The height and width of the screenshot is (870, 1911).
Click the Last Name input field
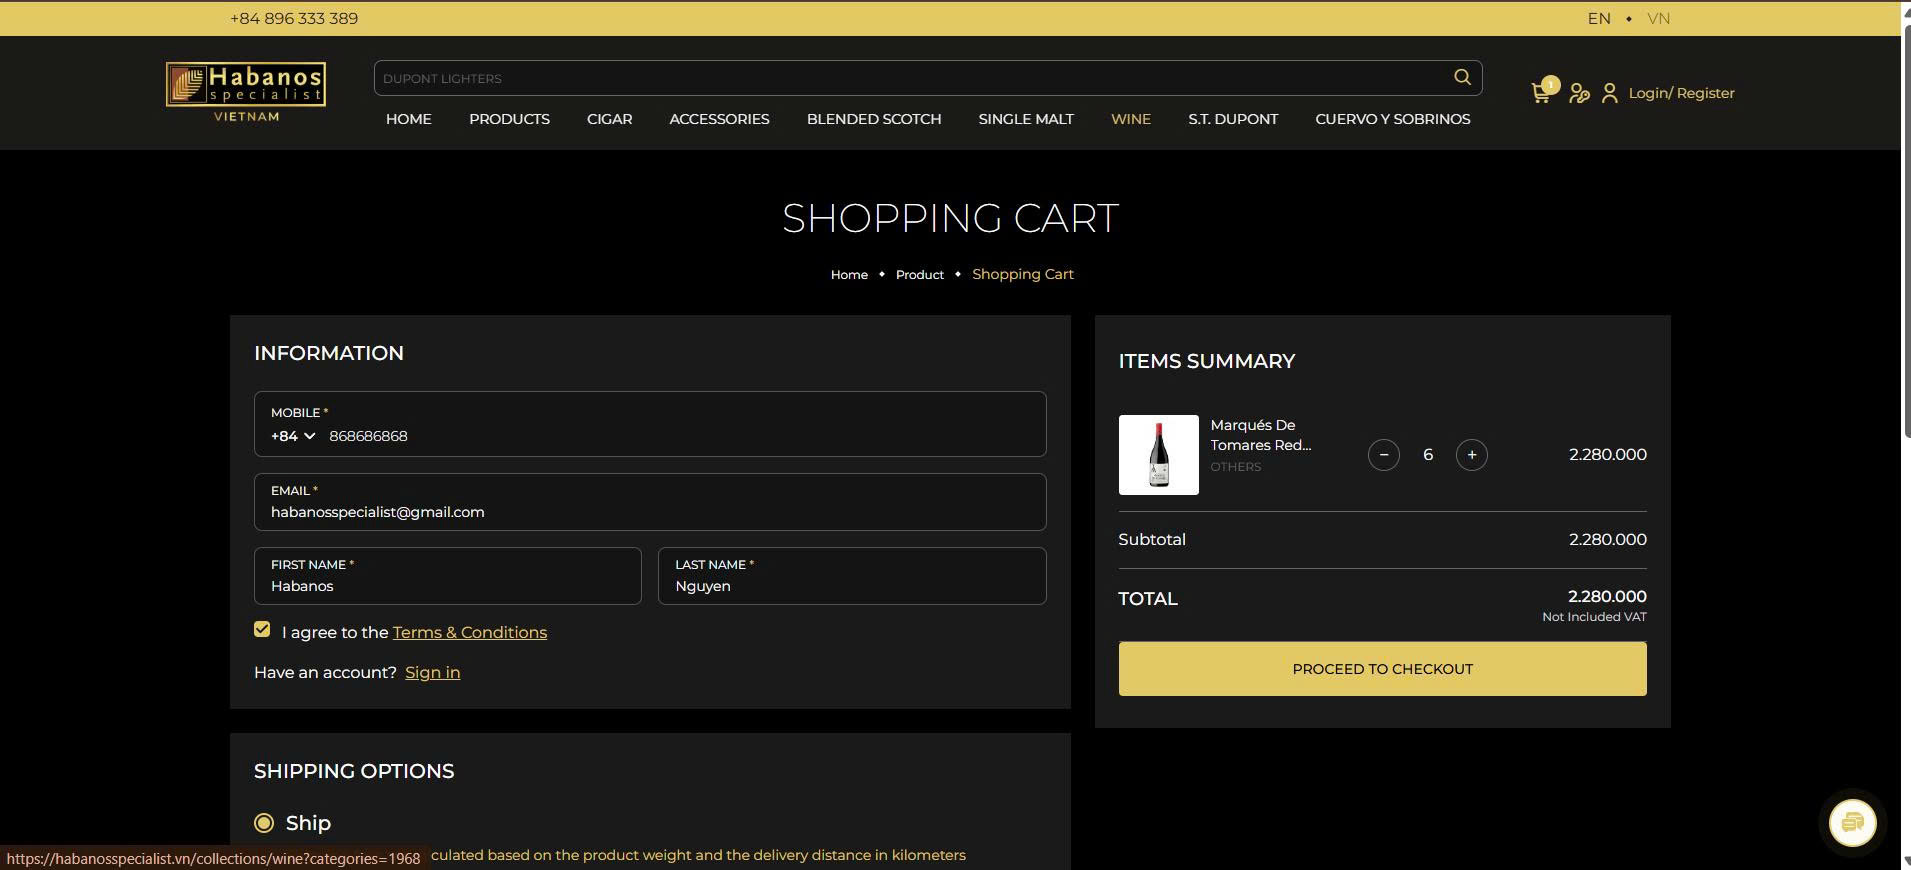point(852,576)
